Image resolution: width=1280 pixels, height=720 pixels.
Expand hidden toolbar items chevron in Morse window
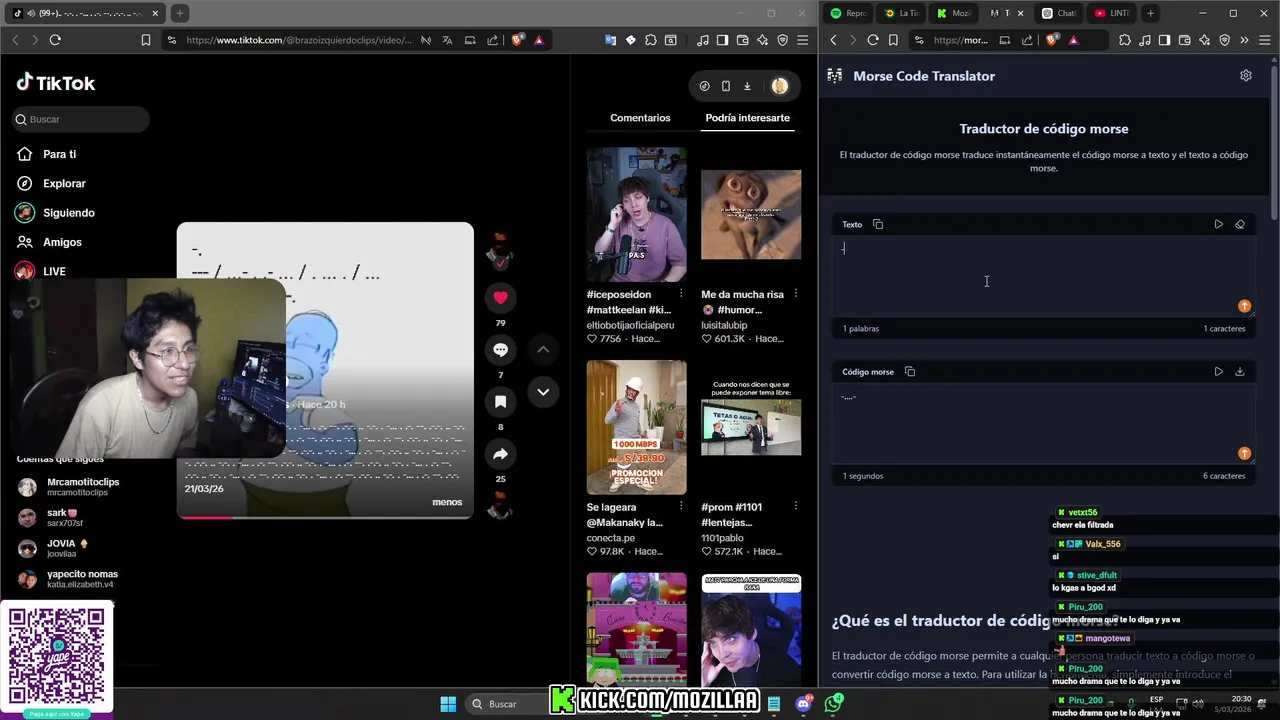[x=1244, y=40]
